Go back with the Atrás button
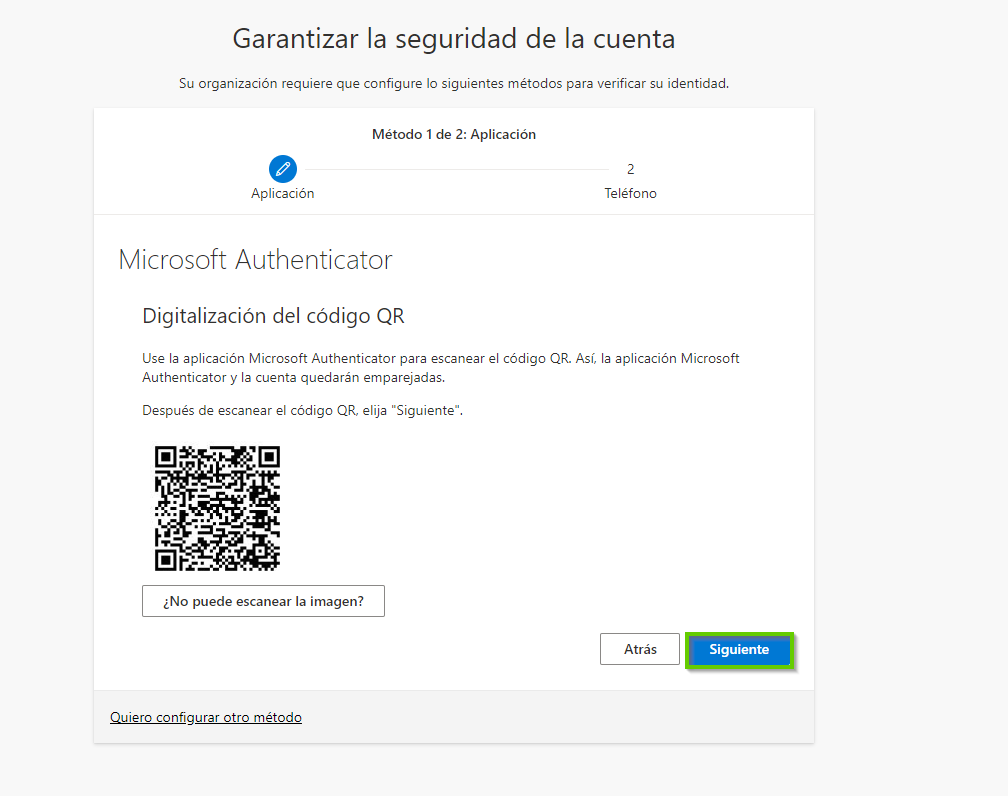1008x796 pixels. pyautogui.click(x=640, y=649)
